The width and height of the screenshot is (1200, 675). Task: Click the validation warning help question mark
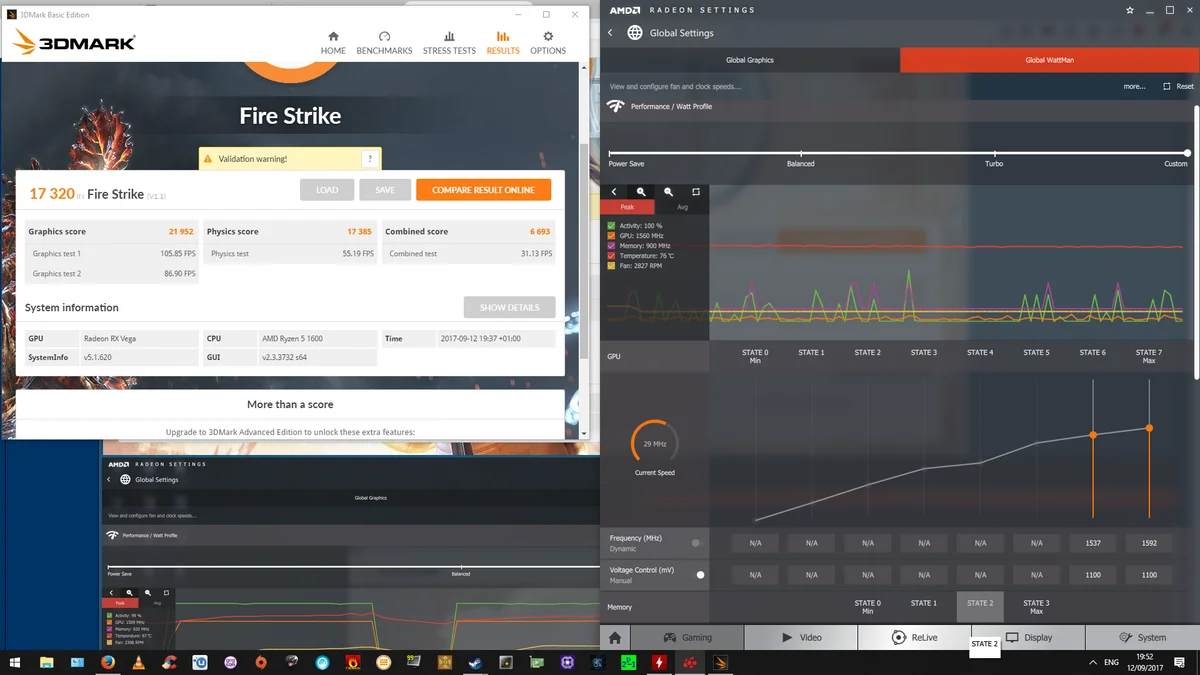370,159
